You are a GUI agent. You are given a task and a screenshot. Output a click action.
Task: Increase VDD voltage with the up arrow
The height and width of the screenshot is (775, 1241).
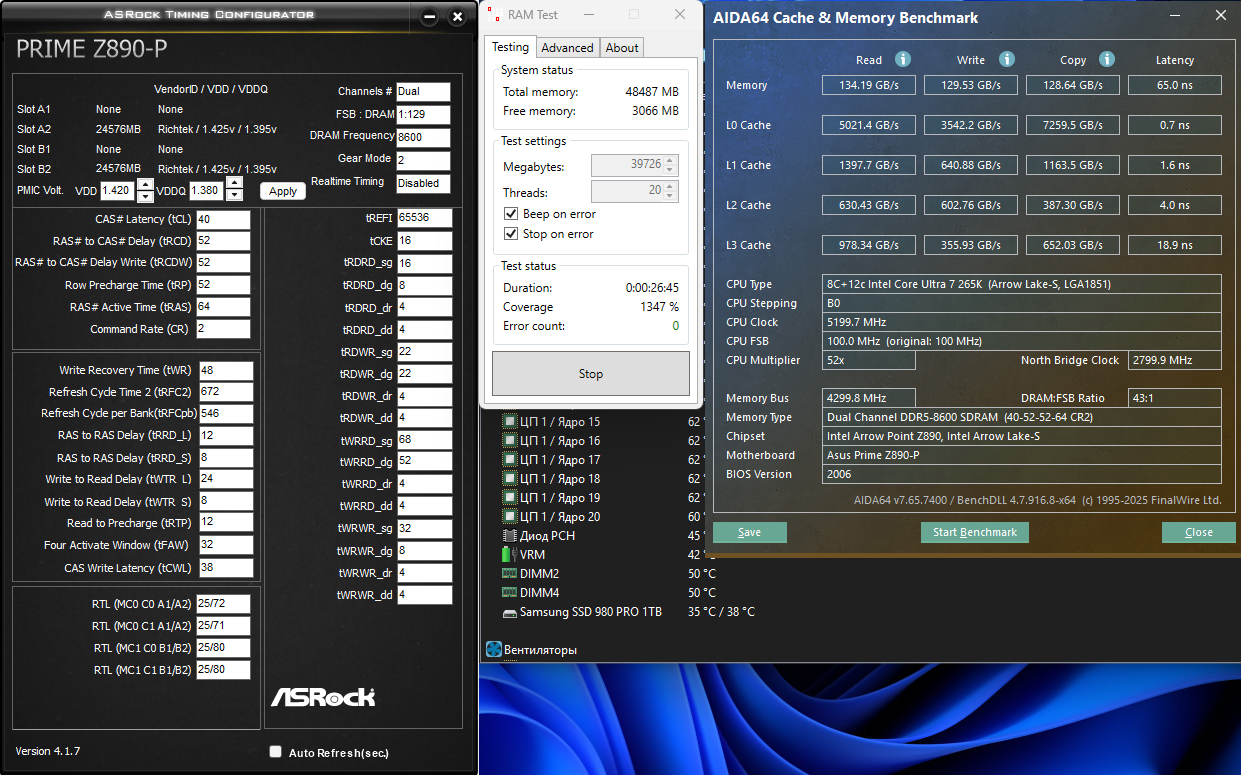point(145,184)
